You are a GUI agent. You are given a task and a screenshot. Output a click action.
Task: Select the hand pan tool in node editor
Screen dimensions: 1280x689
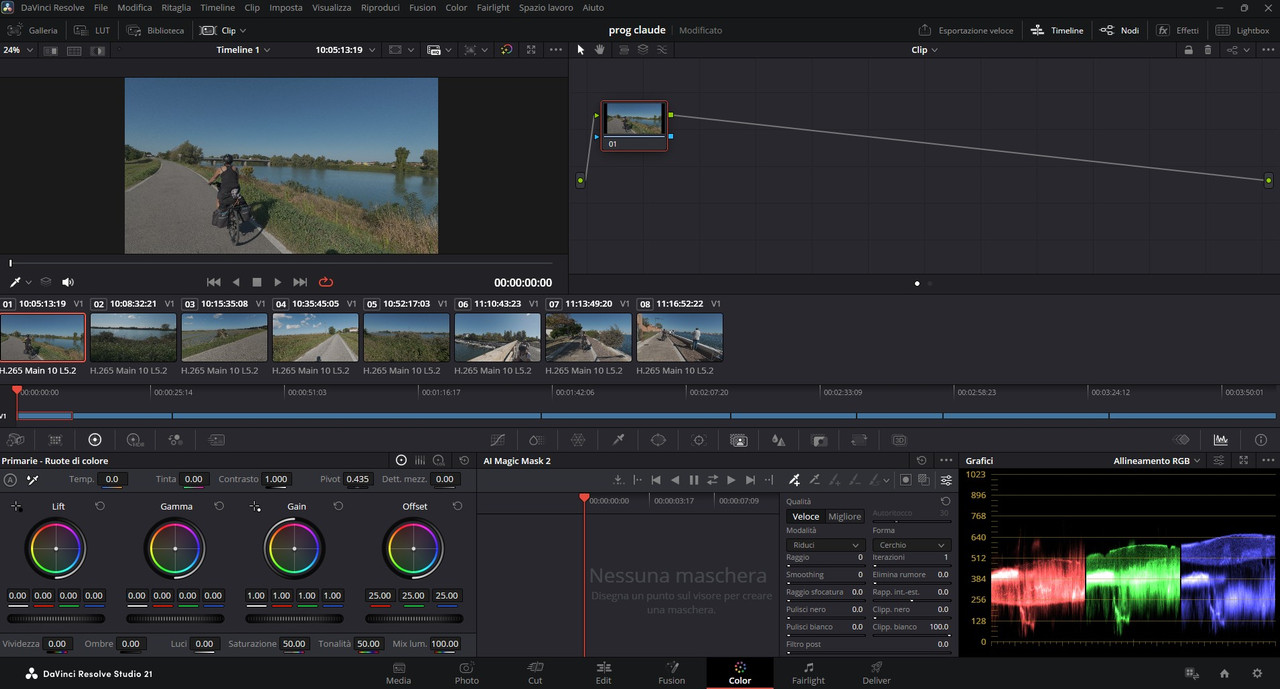pos(599,49)
